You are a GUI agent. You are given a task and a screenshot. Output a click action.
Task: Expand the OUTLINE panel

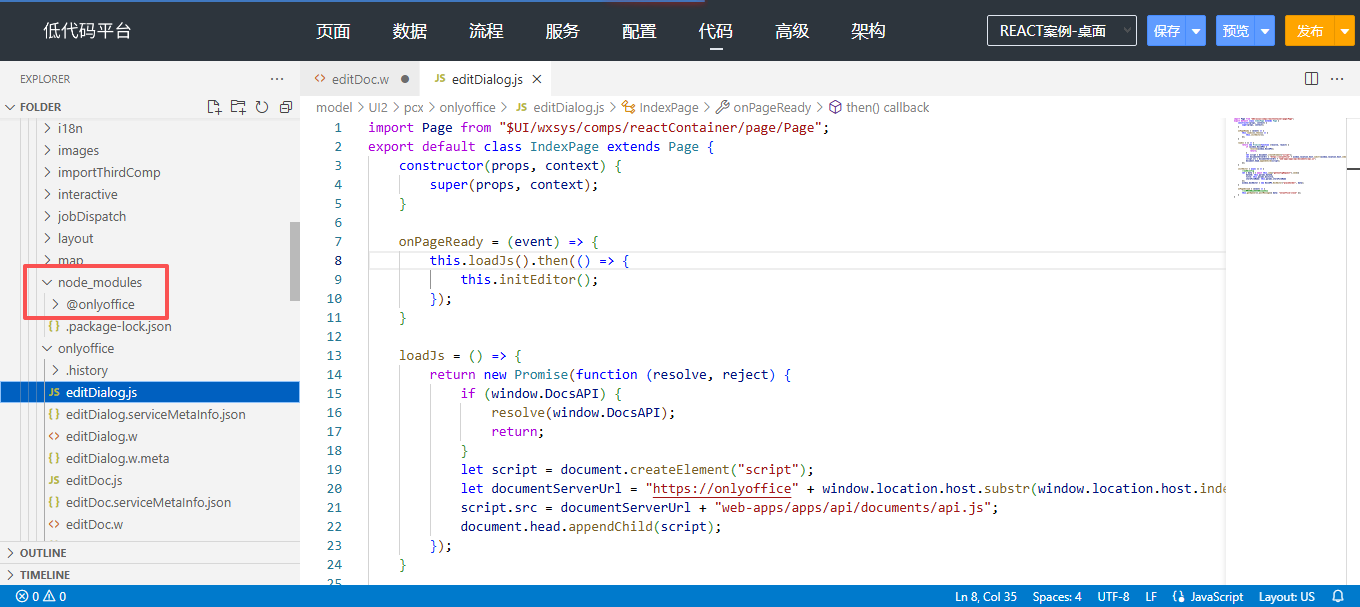[43, 553]
